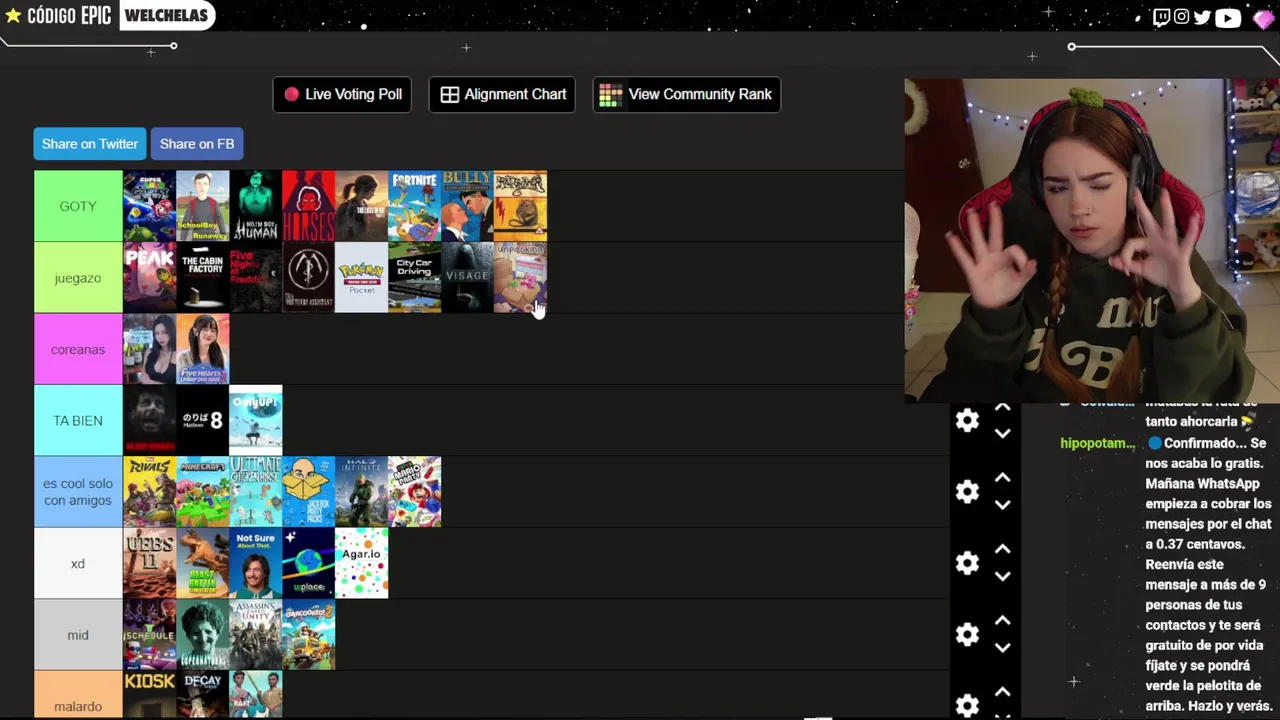Viewport: 1280px width, 720px height.
Task: Select the Rivals thumbnail
Action: tap(149, 492)
